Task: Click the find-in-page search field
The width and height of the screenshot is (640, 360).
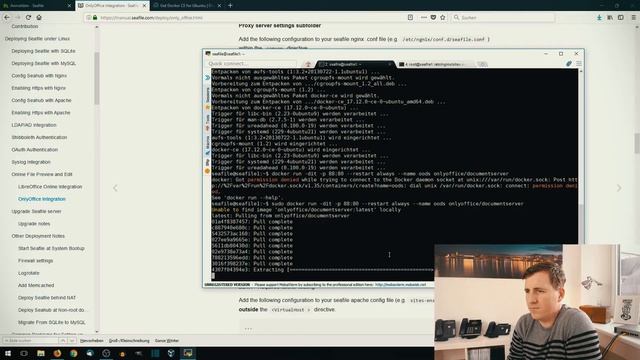Action: pos(31,340)
